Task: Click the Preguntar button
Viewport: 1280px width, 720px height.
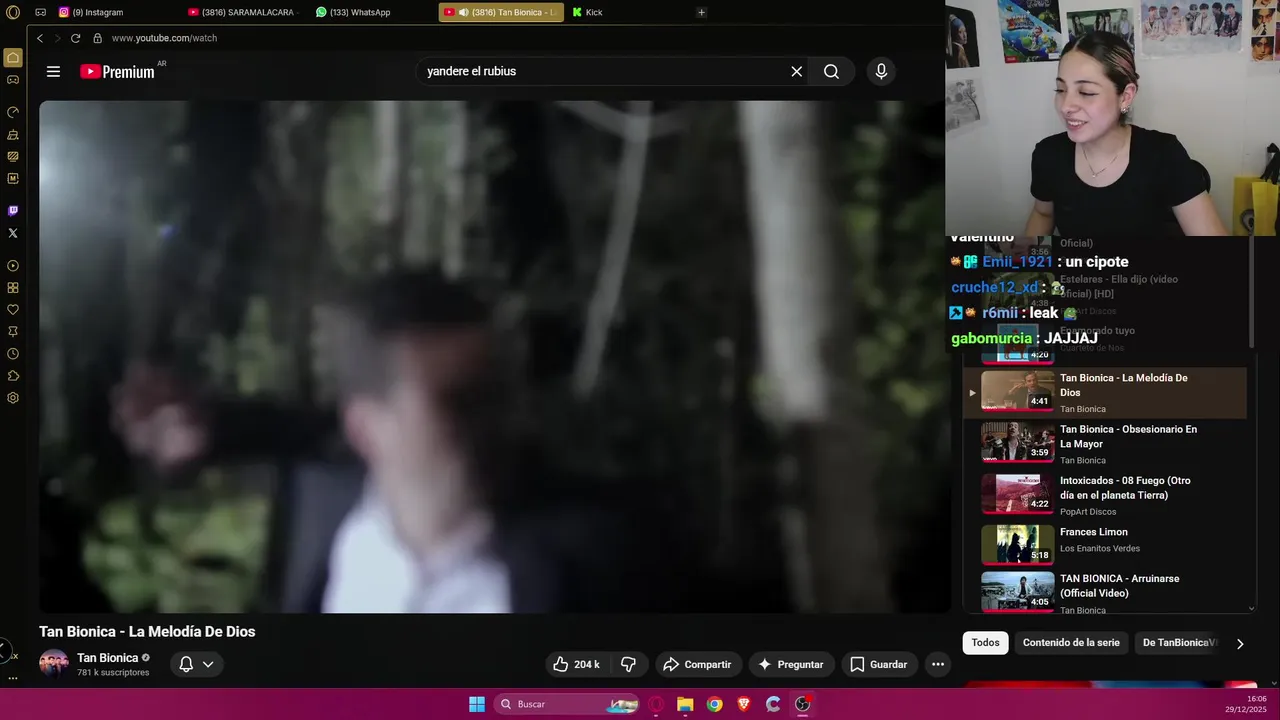Action: pos(791,664)
